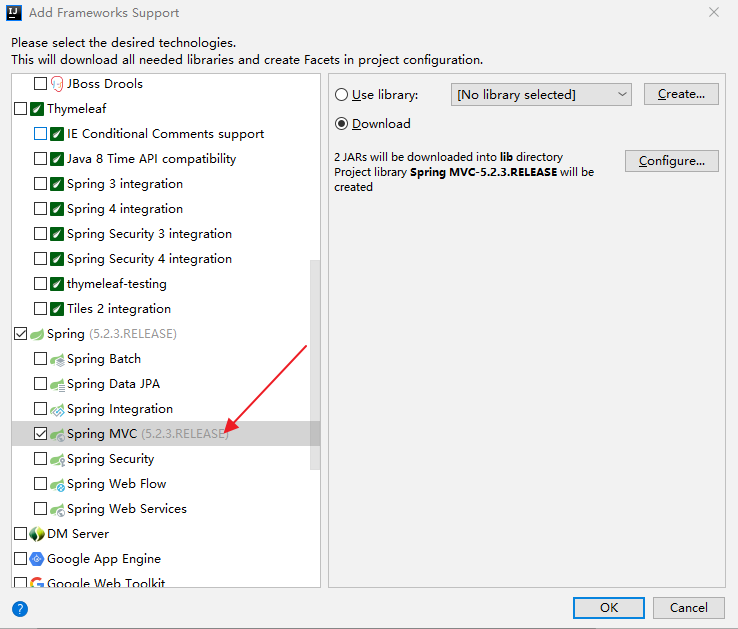Open the help question mark icon
The image size is (738, 629).
[x=20, y=609]
